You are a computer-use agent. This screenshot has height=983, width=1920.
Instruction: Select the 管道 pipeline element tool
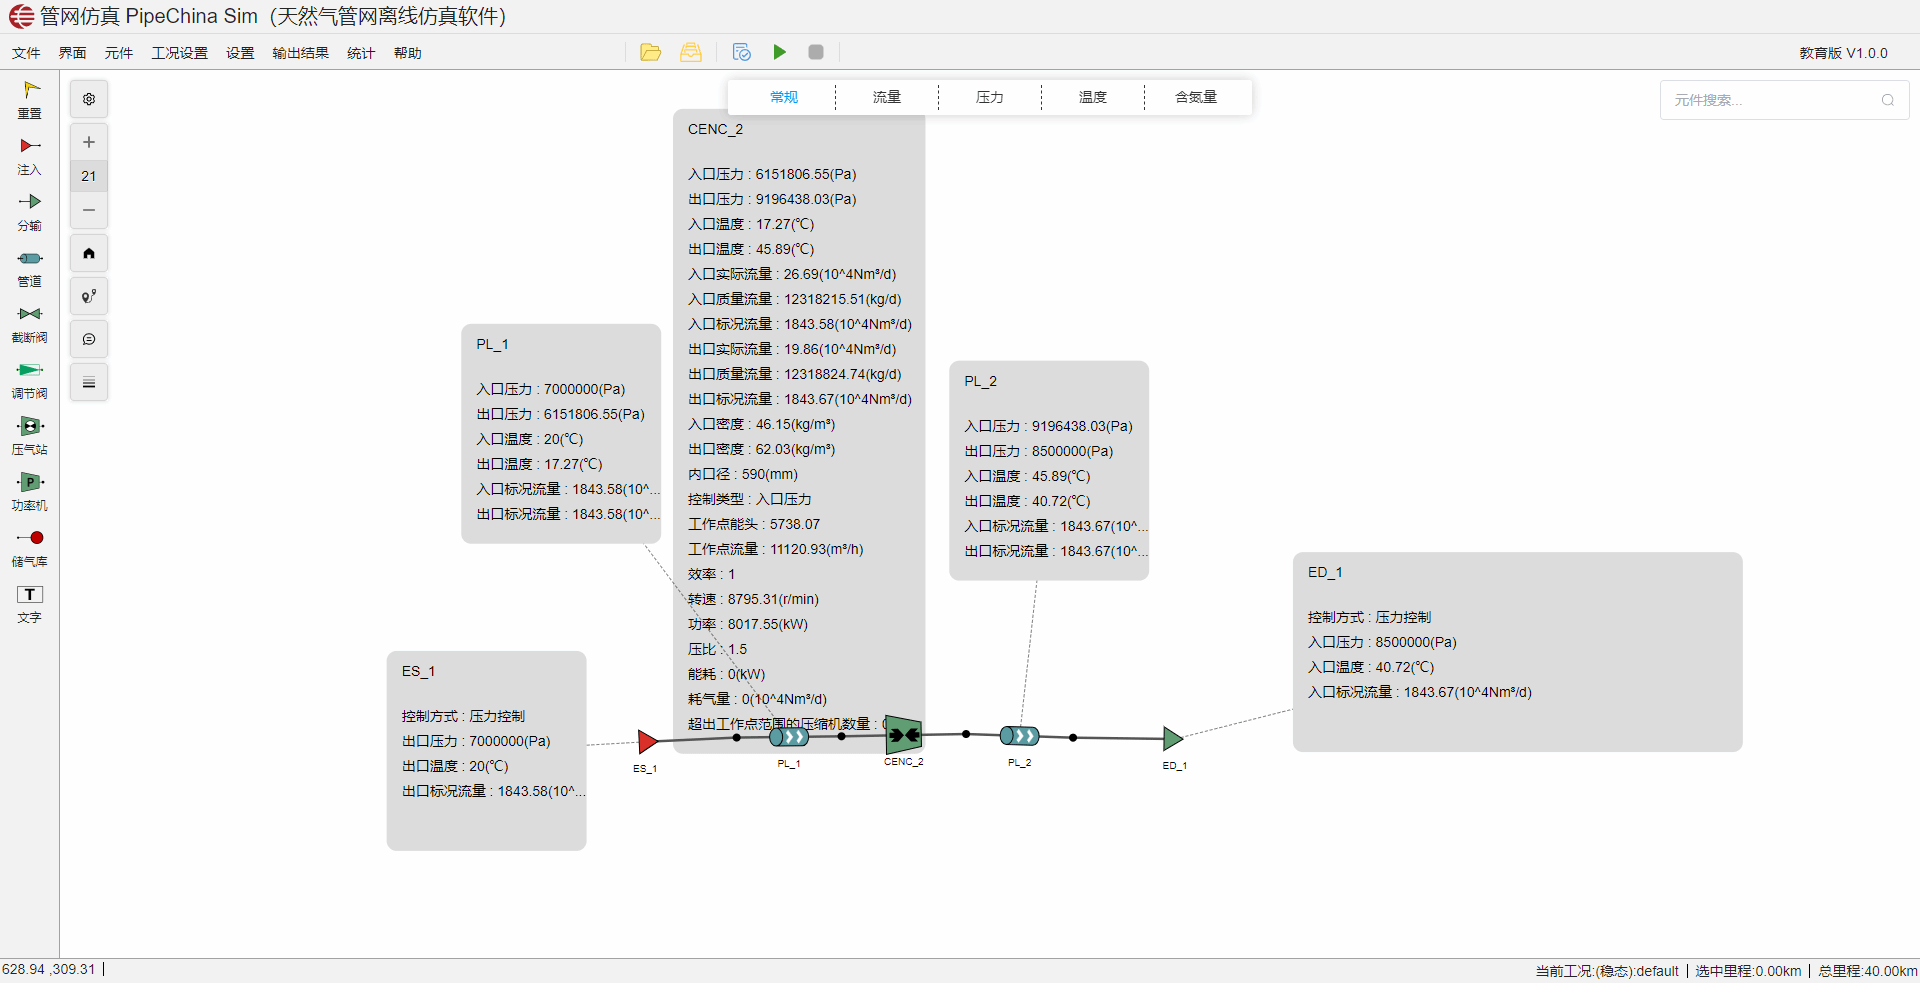pos(30,267)
